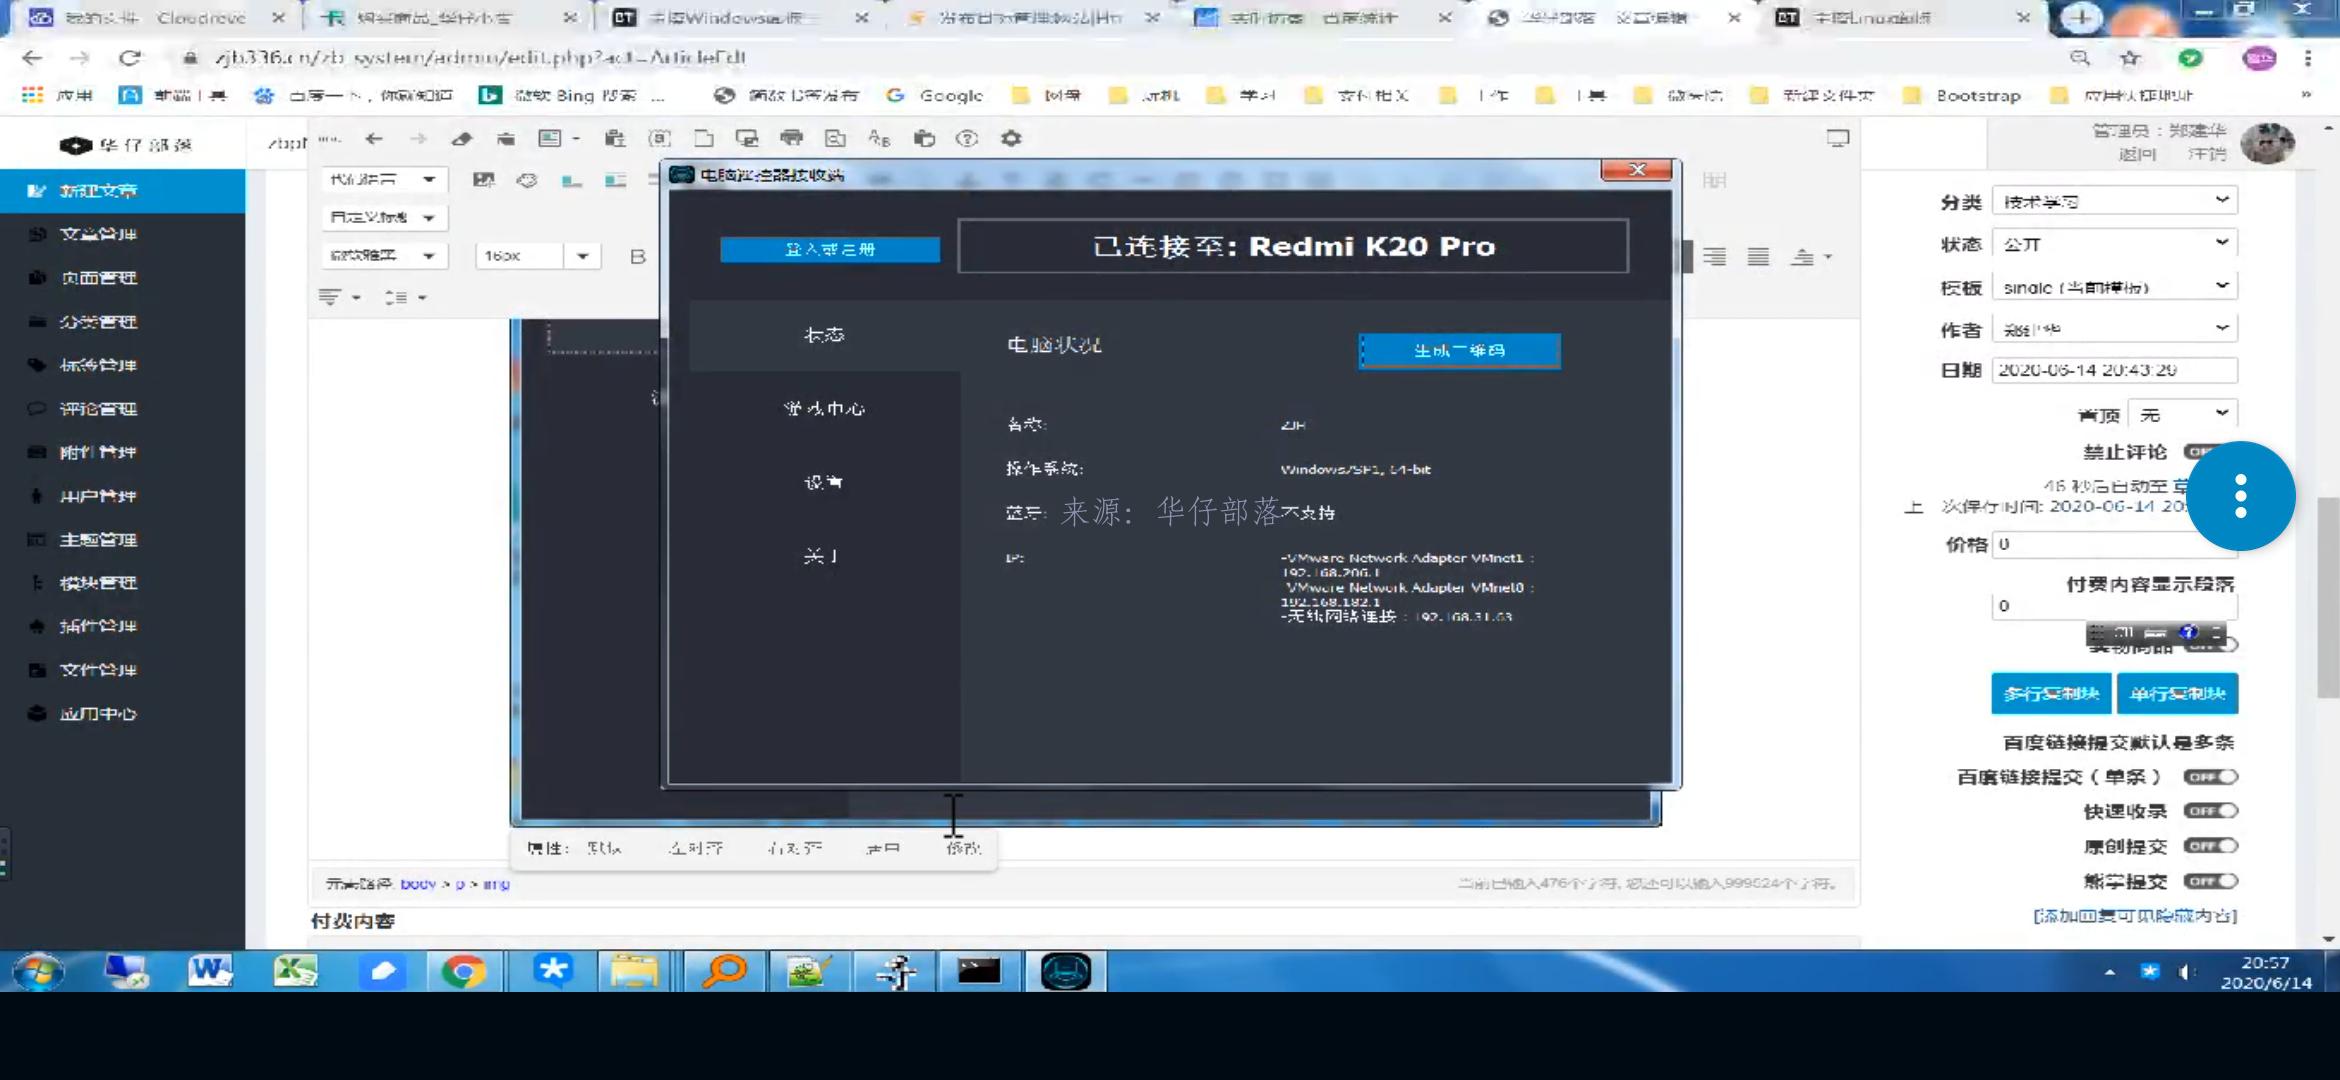The image size is (2340, 1080).
Task: Click the 日期 date input field
Action: click(x=2115, y=370)
